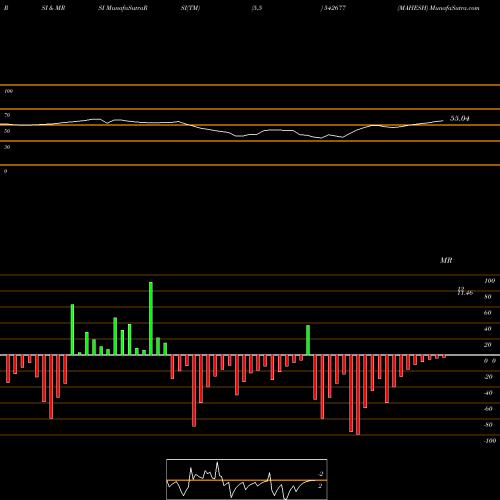The image size is (500, 500).
Task: Click the lone green bar among the red bars
Action: pyautogui.click(x=308, y=340)
